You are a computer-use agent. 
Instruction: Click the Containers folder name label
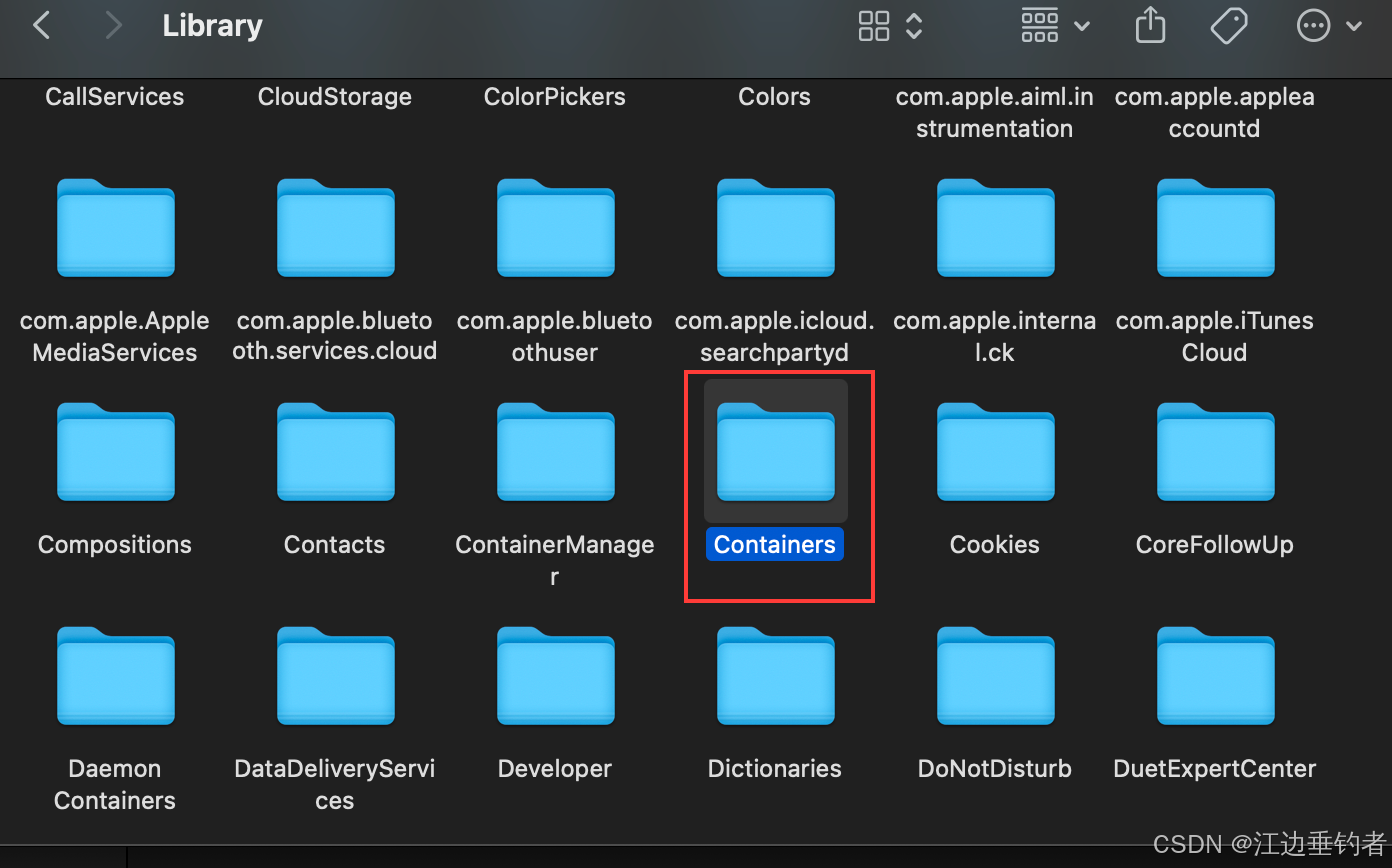point(775,545)
